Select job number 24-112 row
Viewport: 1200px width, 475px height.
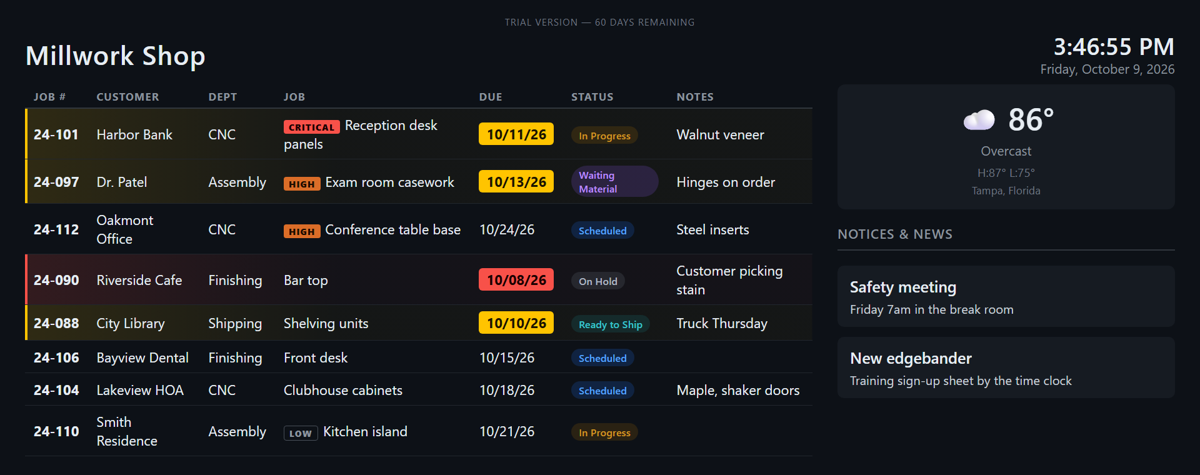[x=418, y=229]
